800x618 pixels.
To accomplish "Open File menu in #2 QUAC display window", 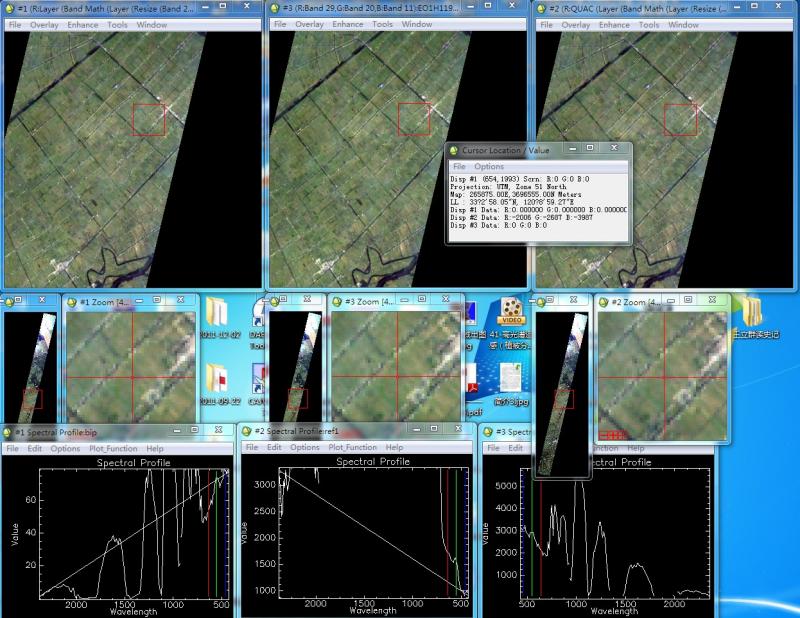I will point(546,24).
